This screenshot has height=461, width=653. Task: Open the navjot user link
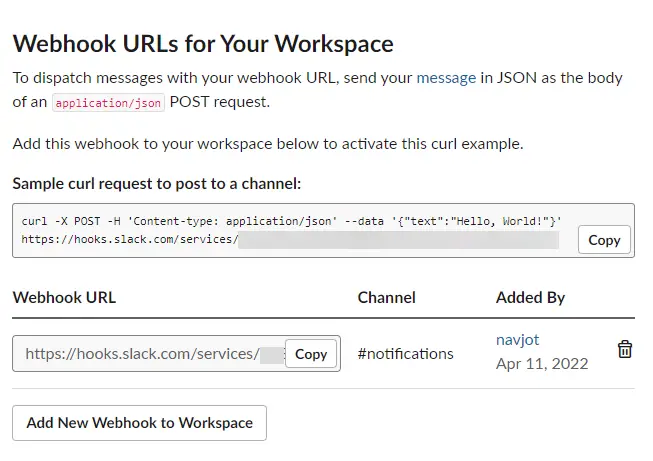pos(517,340)
